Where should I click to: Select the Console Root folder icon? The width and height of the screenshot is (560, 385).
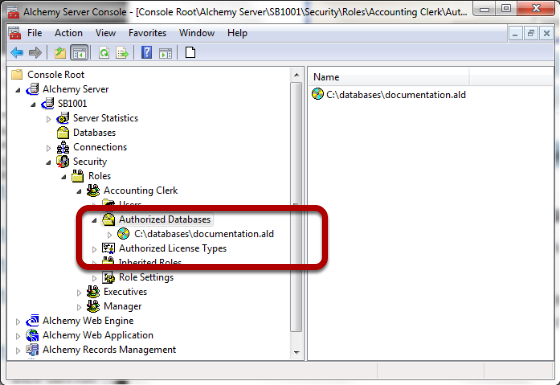tap(17, 74)
